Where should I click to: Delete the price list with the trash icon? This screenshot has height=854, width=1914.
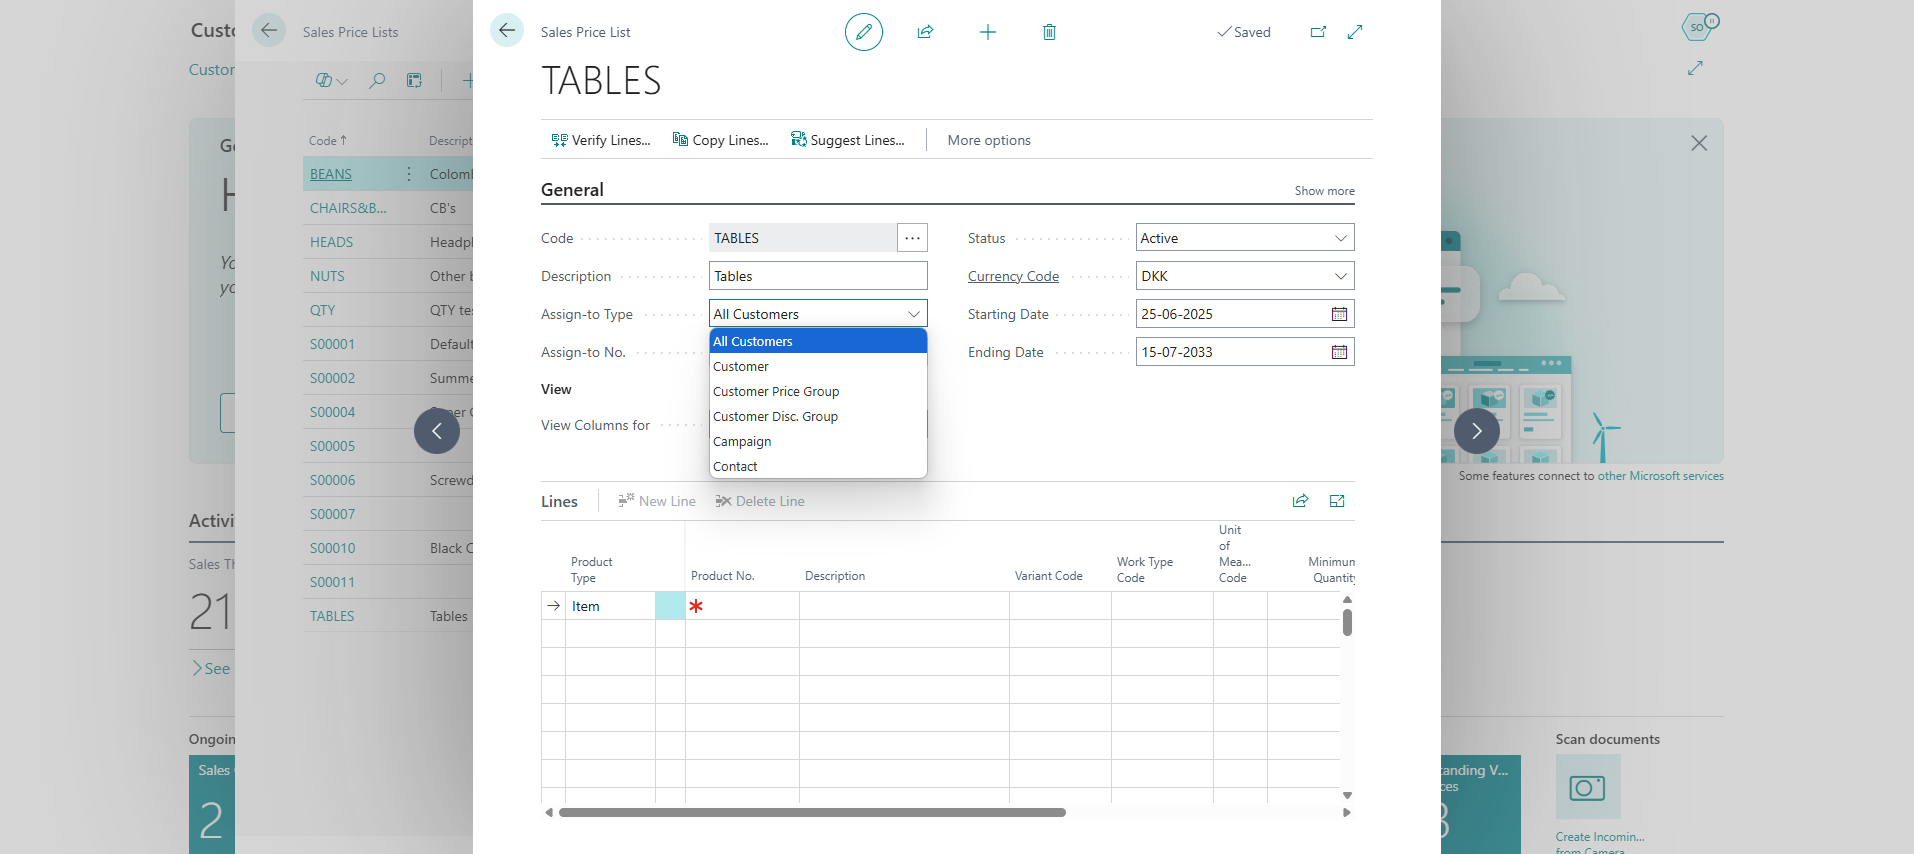(1049, 32)
